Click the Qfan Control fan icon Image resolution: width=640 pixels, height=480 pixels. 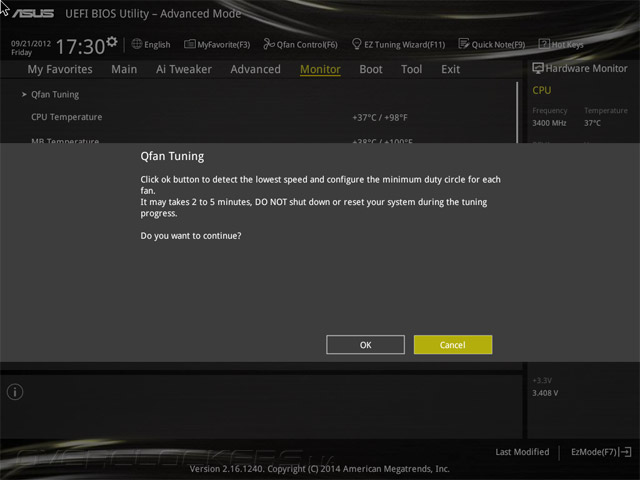click(x=269, y=44)
